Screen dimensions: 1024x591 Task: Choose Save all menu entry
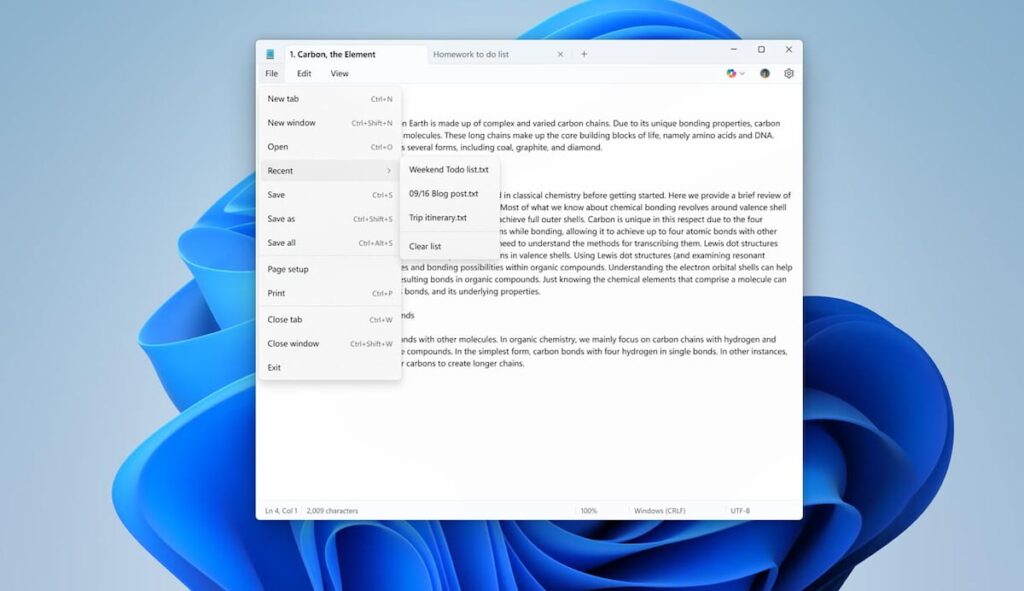330,243
